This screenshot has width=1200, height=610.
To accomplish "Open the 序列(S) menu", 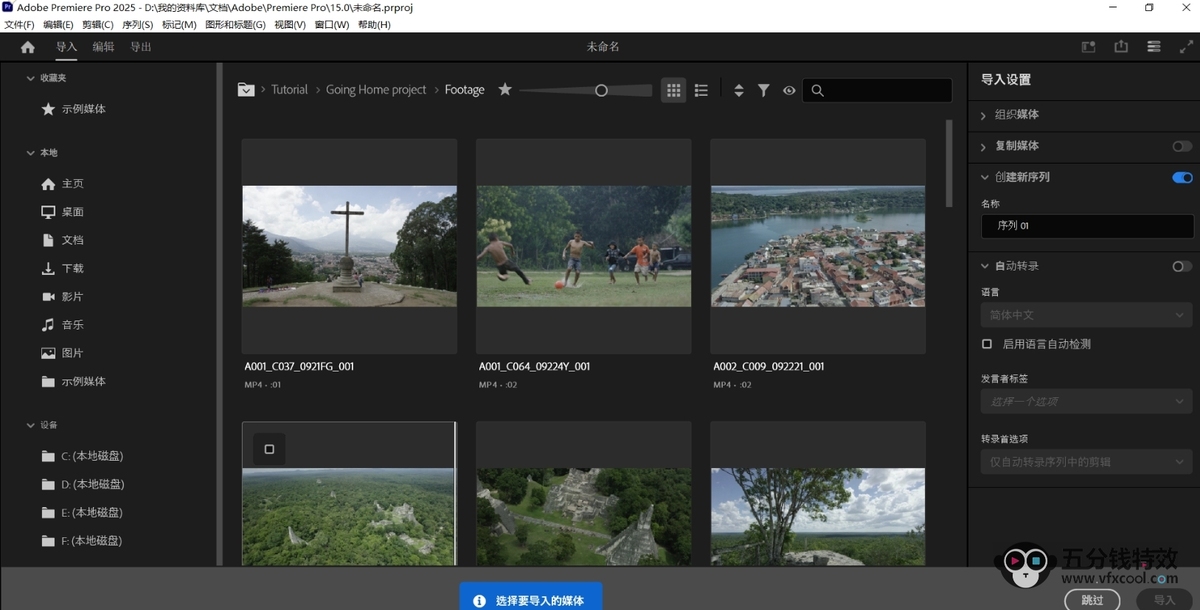I will coord(138,25).
